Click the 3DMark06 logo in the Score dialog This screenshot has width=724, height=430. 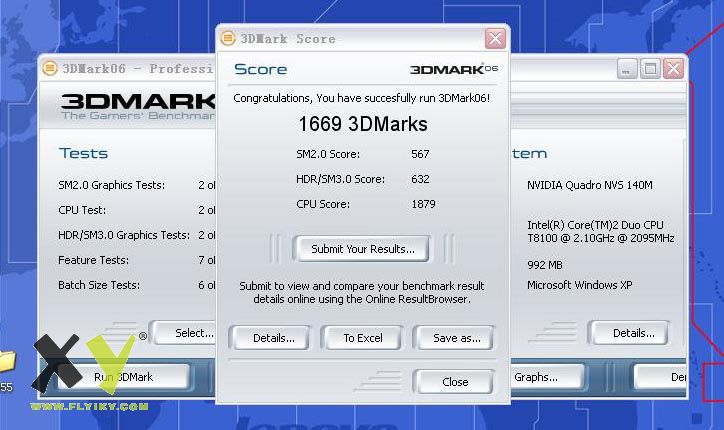(454, 69)
